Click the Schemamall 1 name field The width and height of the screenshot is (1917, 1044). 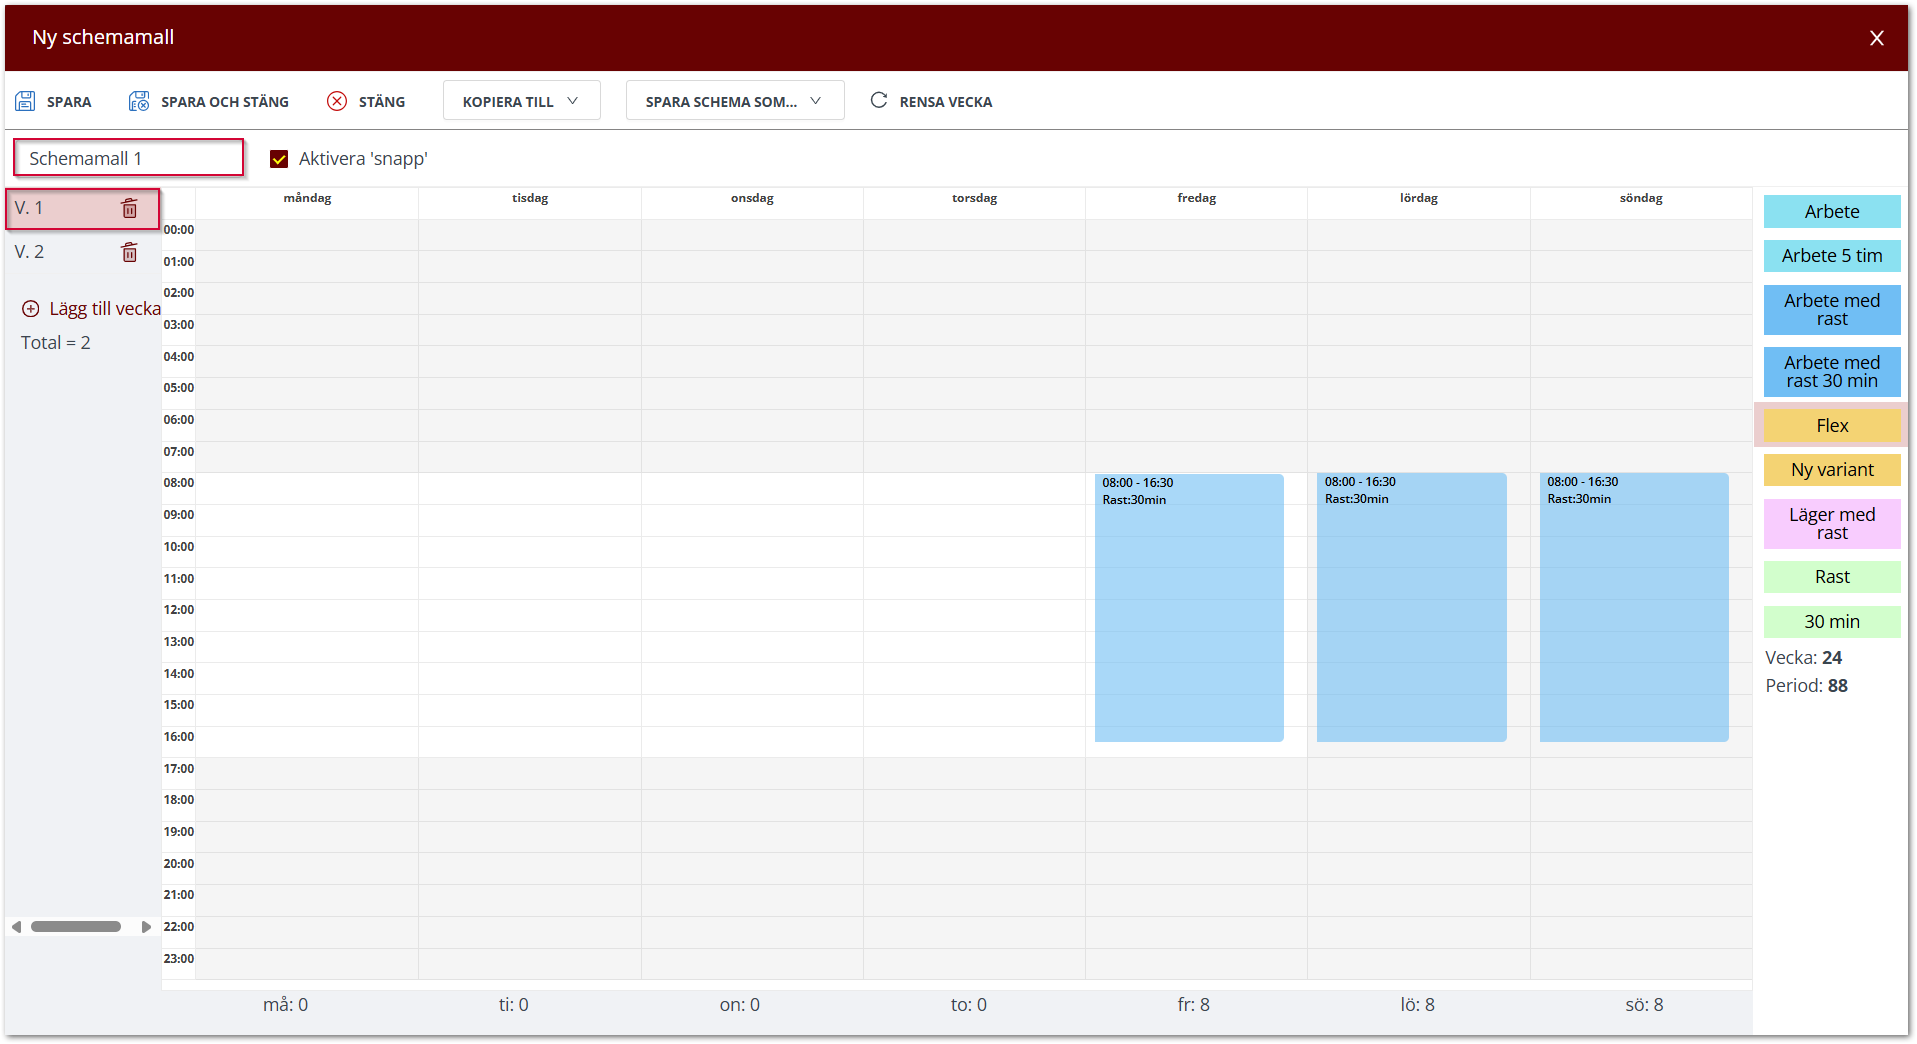[x=129, y=158]
